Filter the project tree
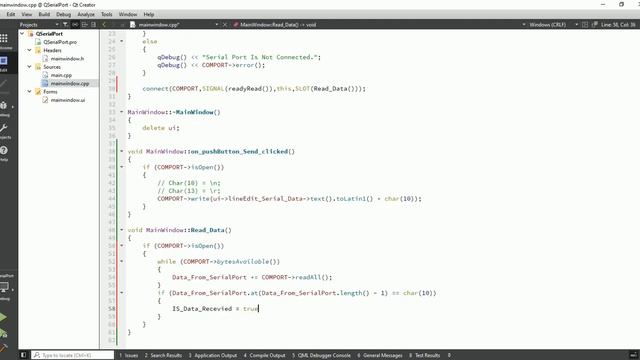Image resolution: width=640 pixels, height=360 pixels. pyautogui.click(x=65, y=25)
